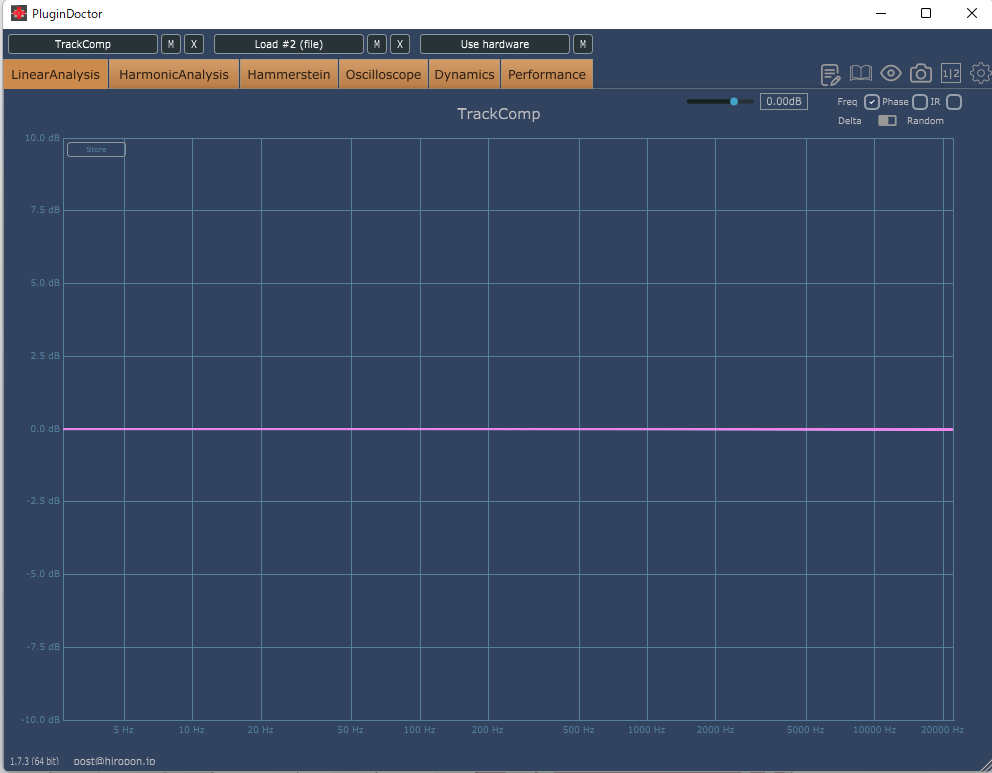This screenshot has height=773, width=992.
Task: Click the -10.0 dB axis label
Action: tap(41, 720)
